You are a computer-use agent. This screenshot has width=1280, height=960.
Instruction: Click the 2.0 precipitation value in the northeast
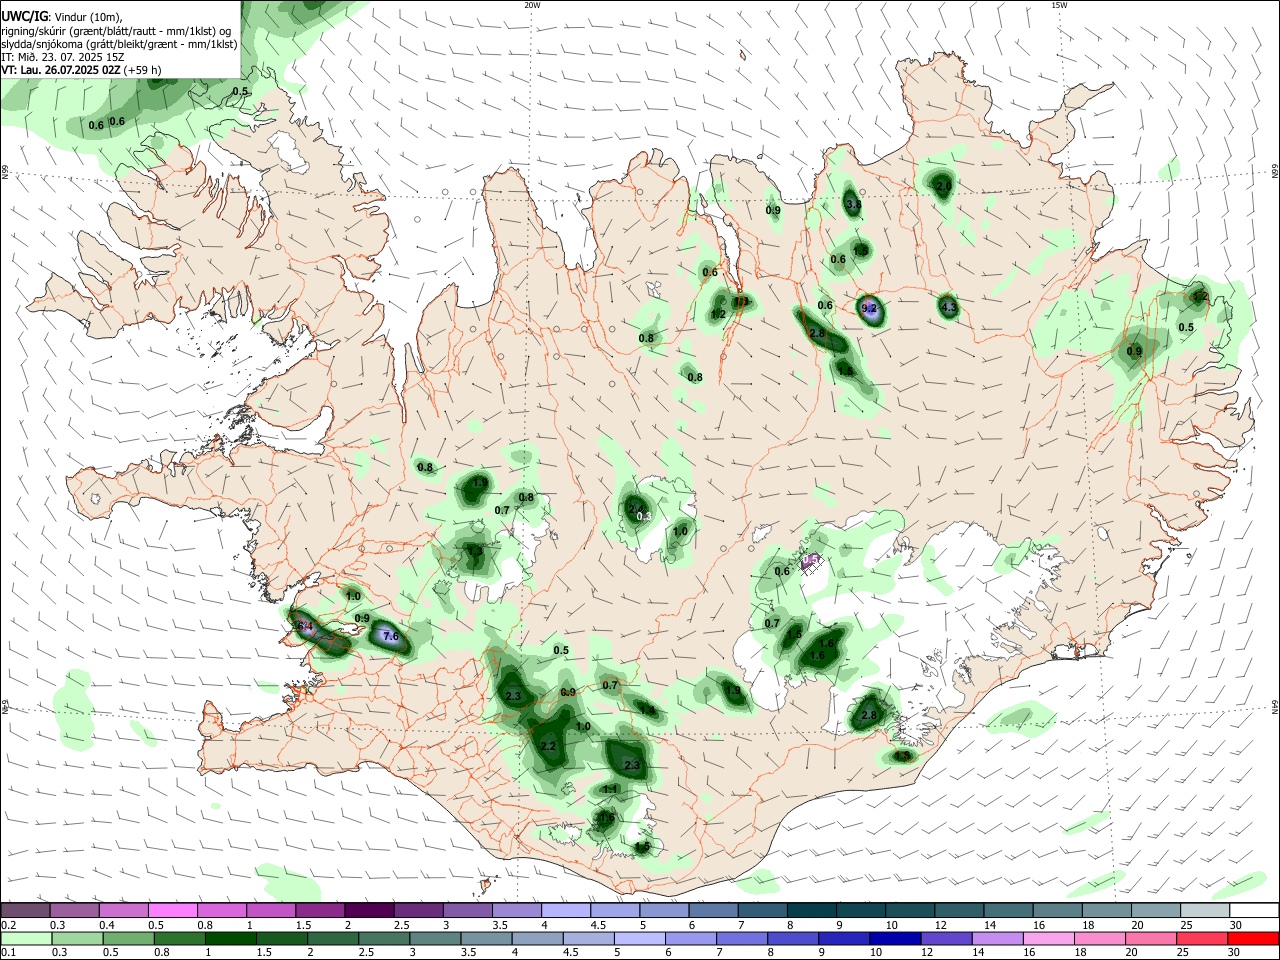tap(943, 185)
